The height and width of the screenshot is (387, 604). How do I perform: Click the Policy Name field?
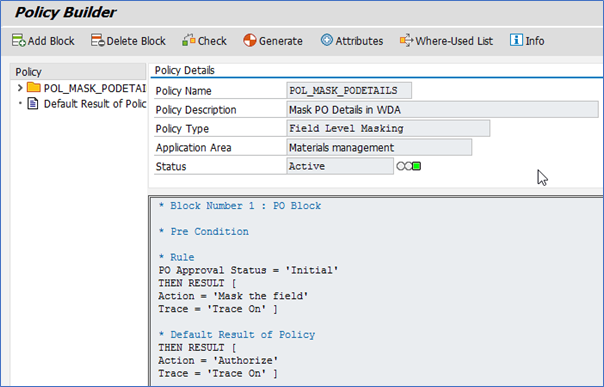349,90
